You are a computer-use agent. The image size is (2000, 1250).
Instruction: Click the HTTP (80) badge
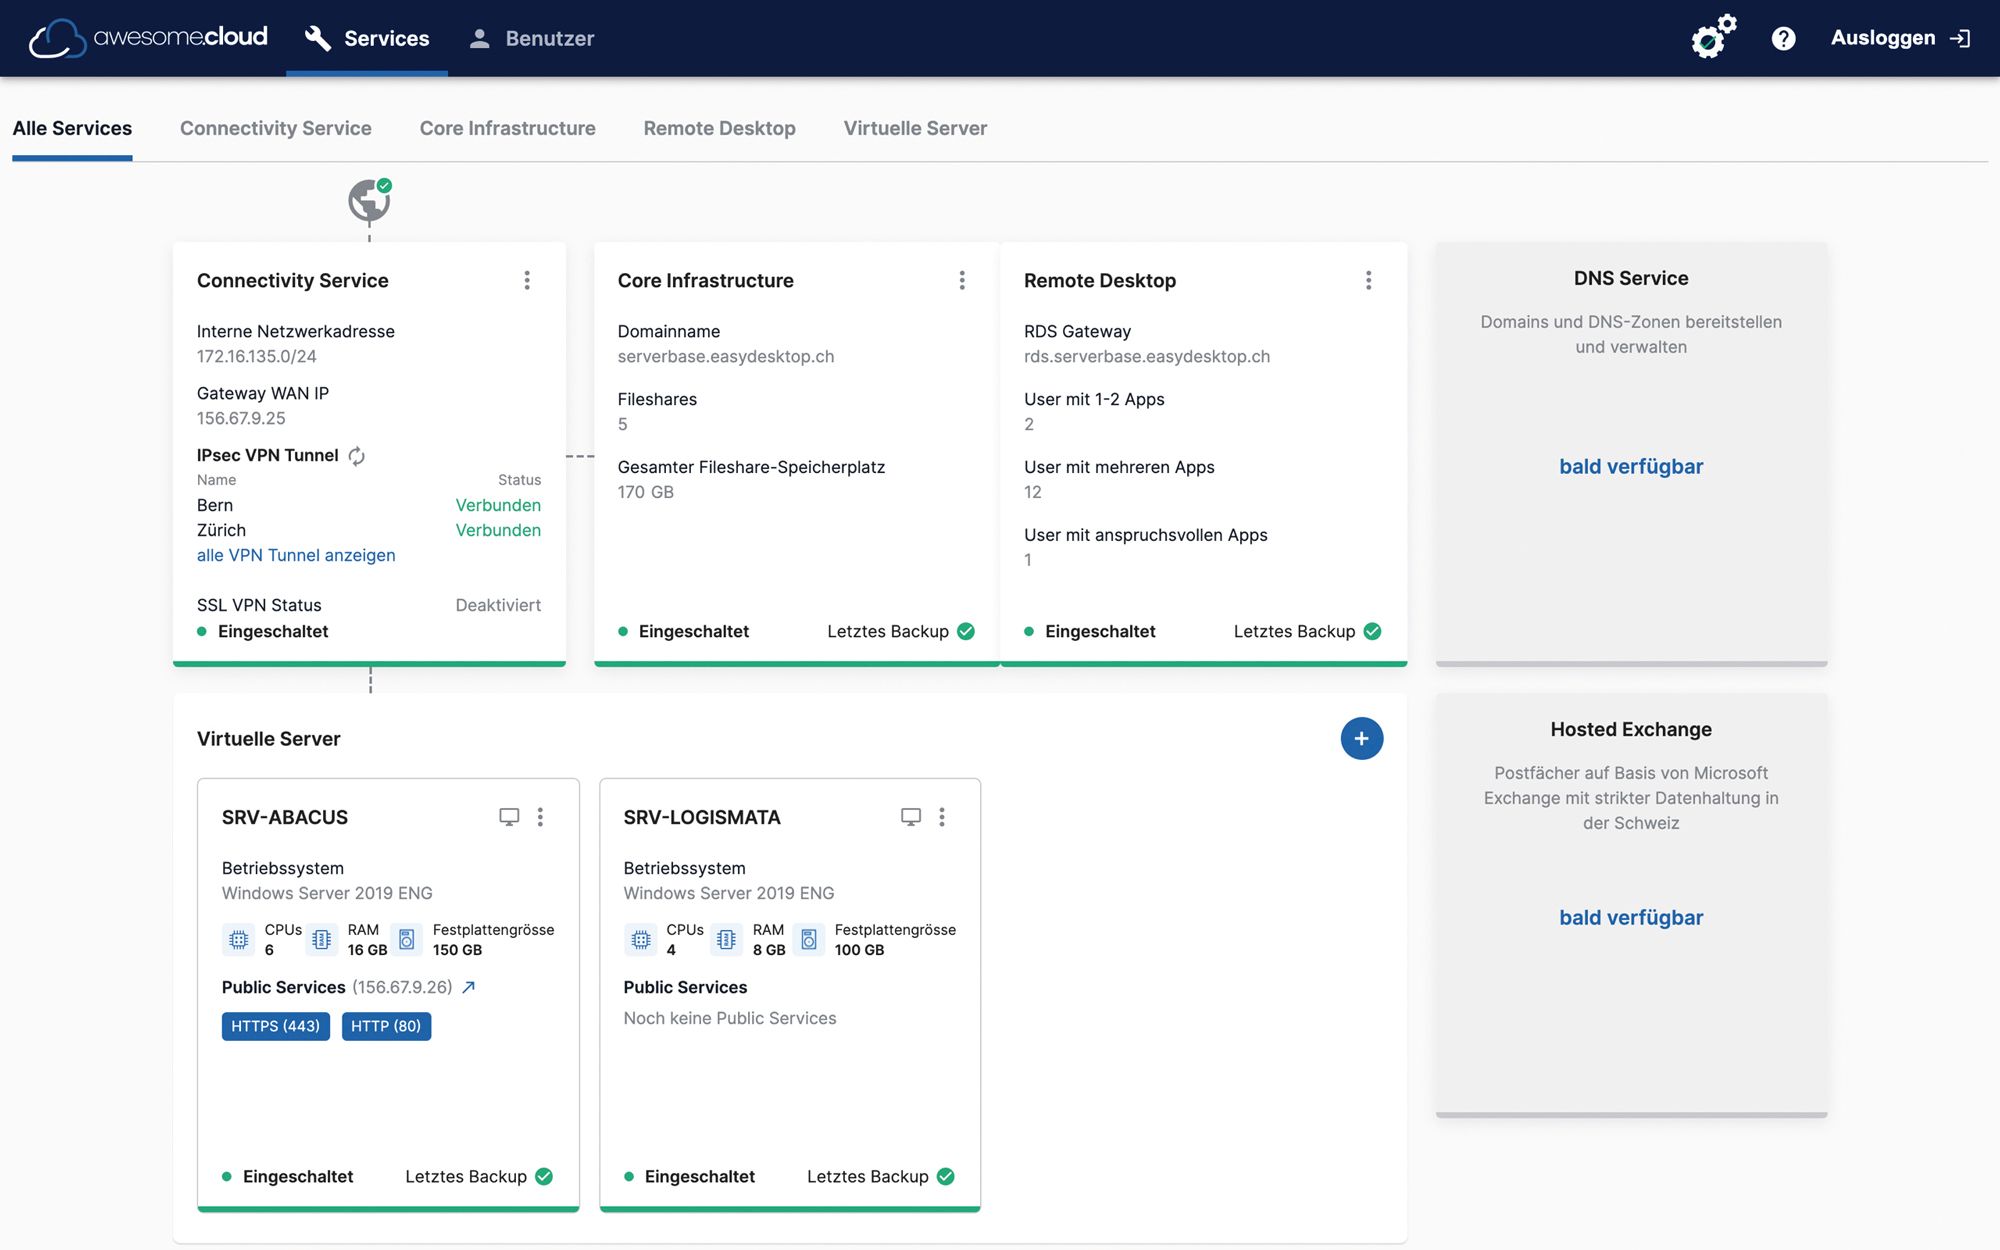click(386, 1026)
